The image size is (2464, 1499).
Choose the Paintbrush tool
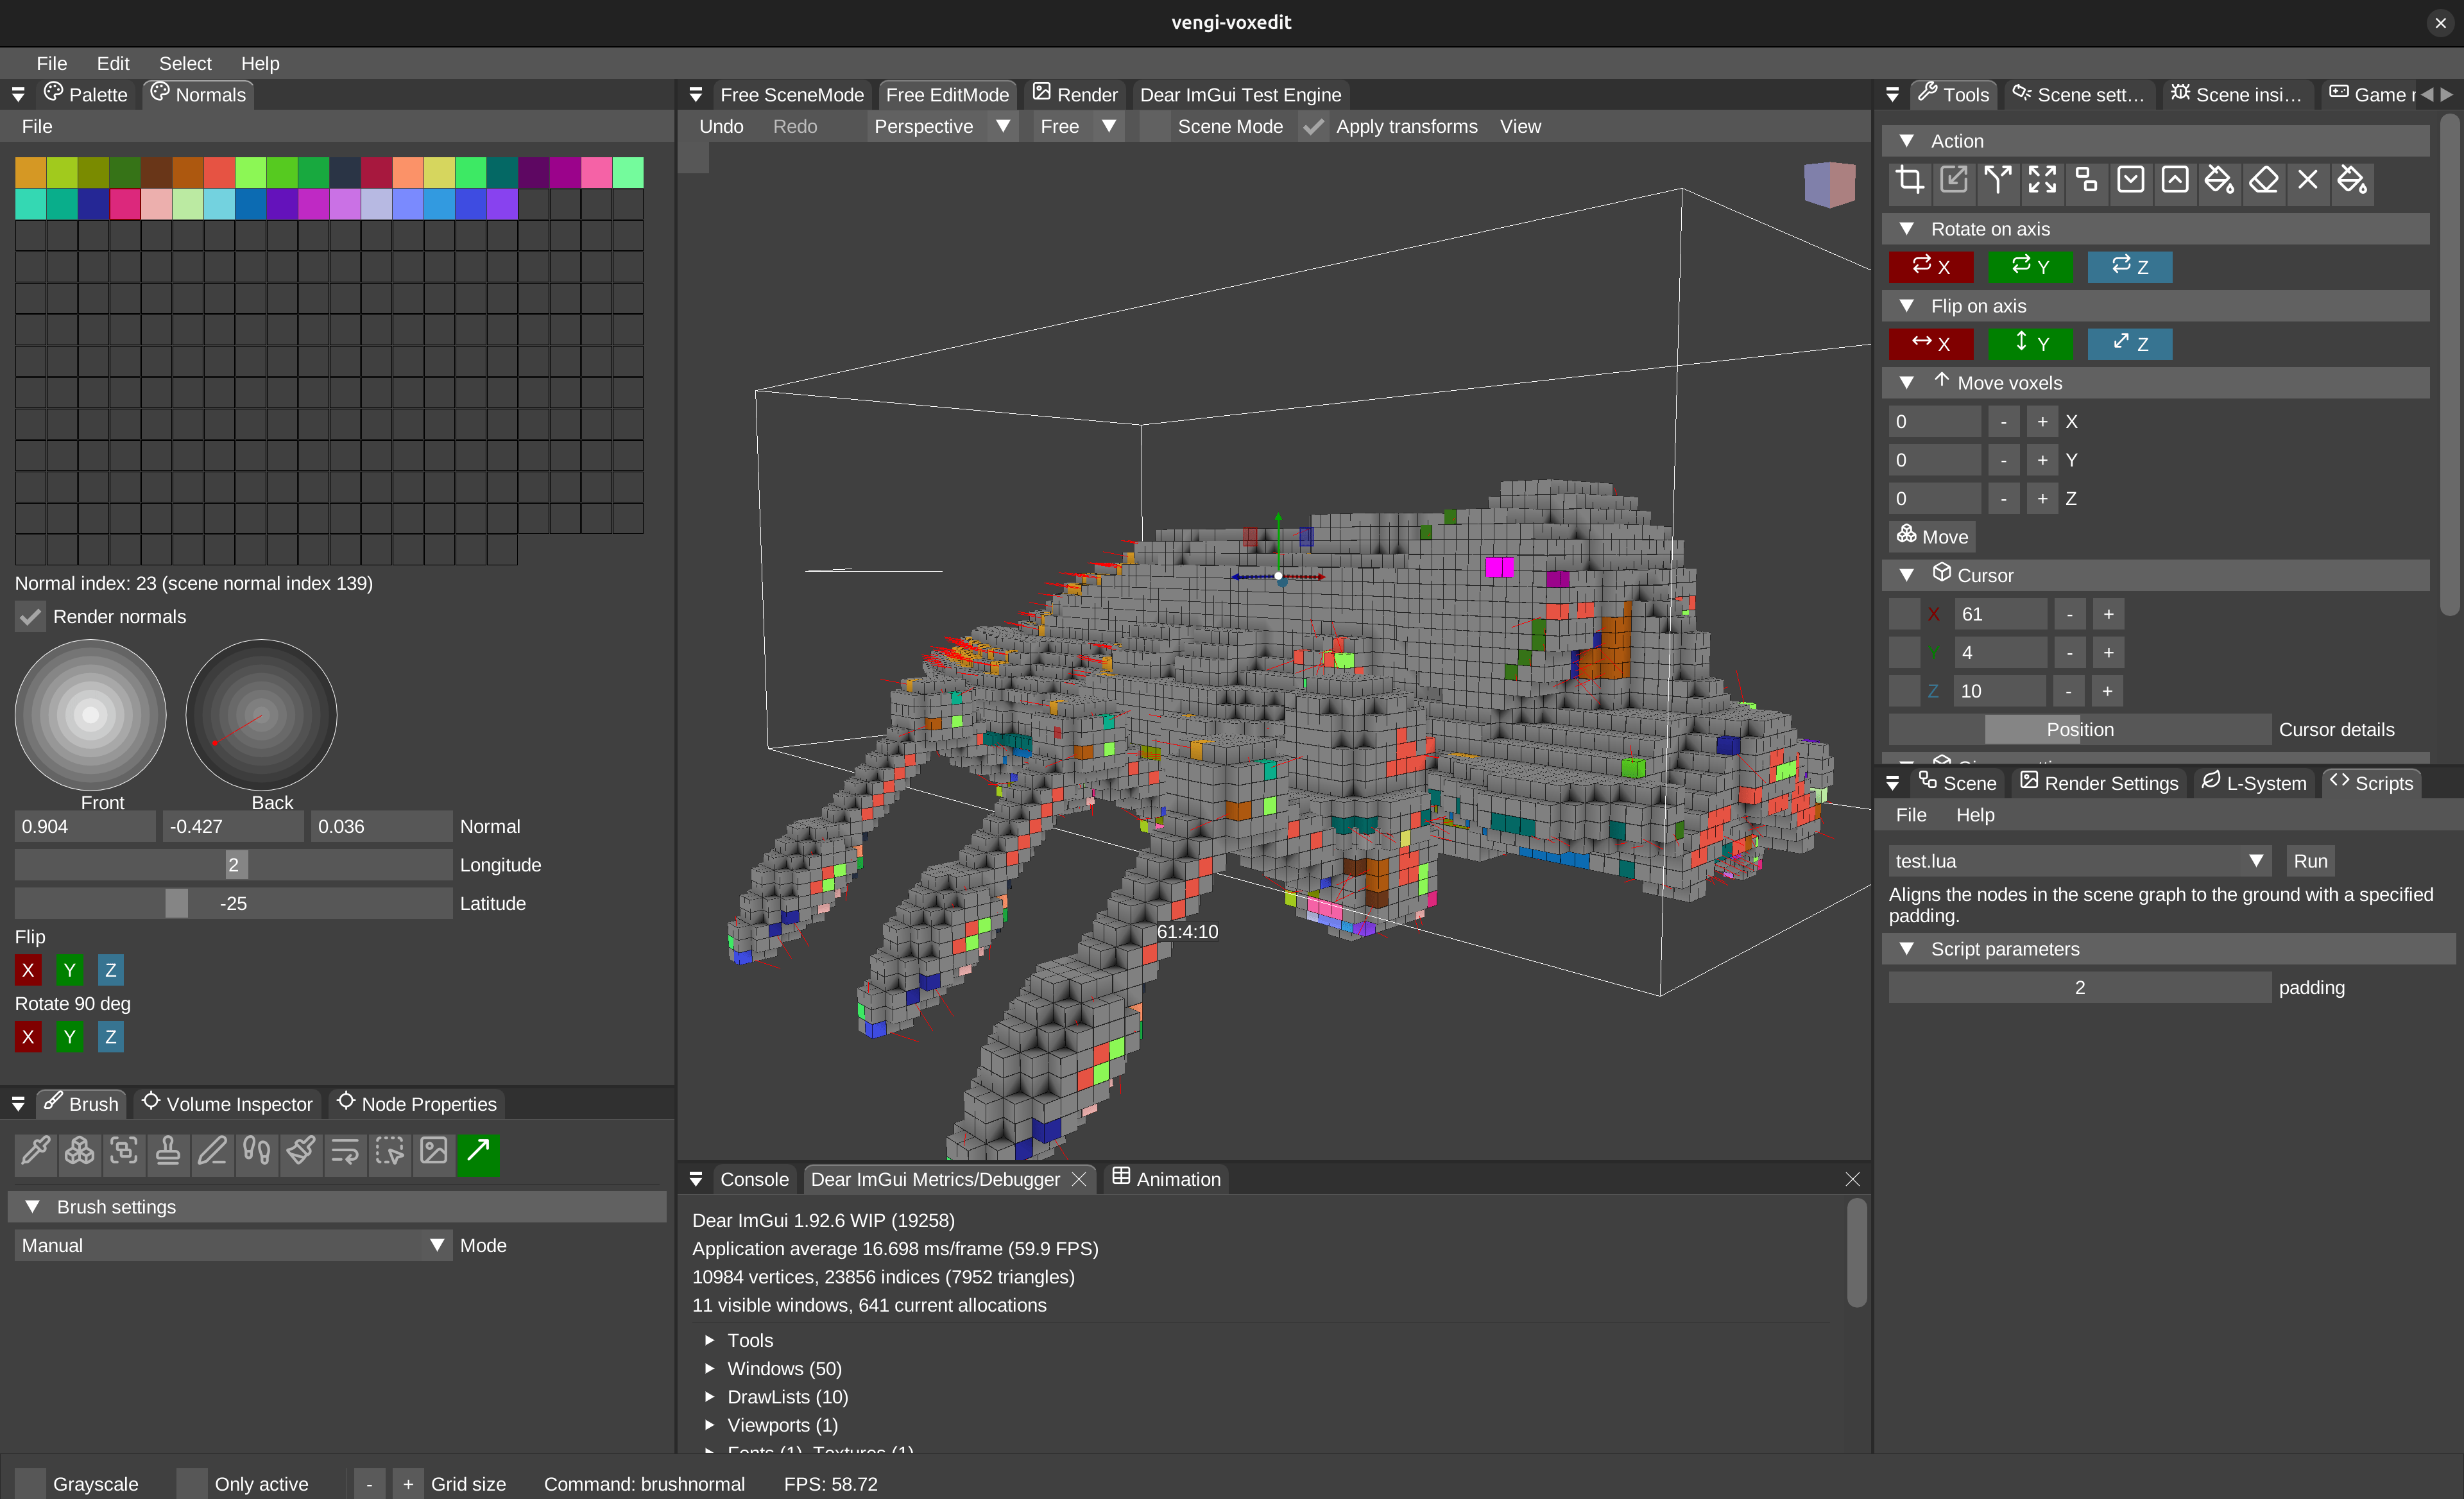click(x=300, y=1153)
